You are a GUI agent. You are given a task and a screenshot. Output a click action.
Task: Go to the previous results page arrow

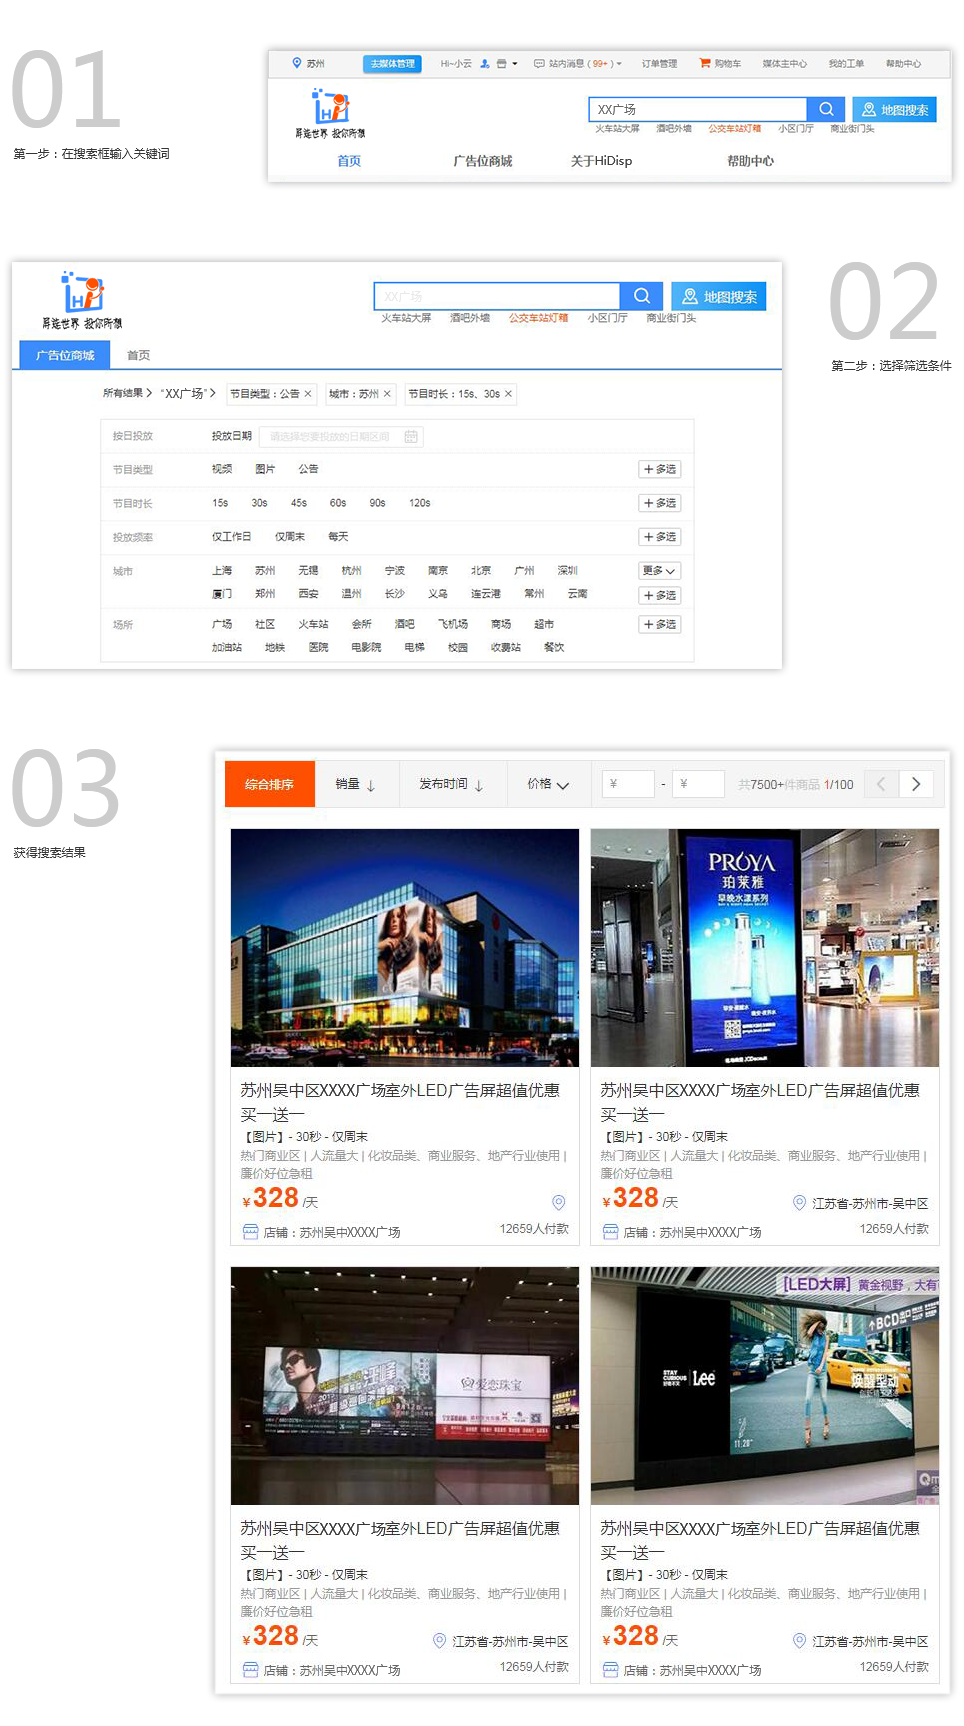(881, 784)
